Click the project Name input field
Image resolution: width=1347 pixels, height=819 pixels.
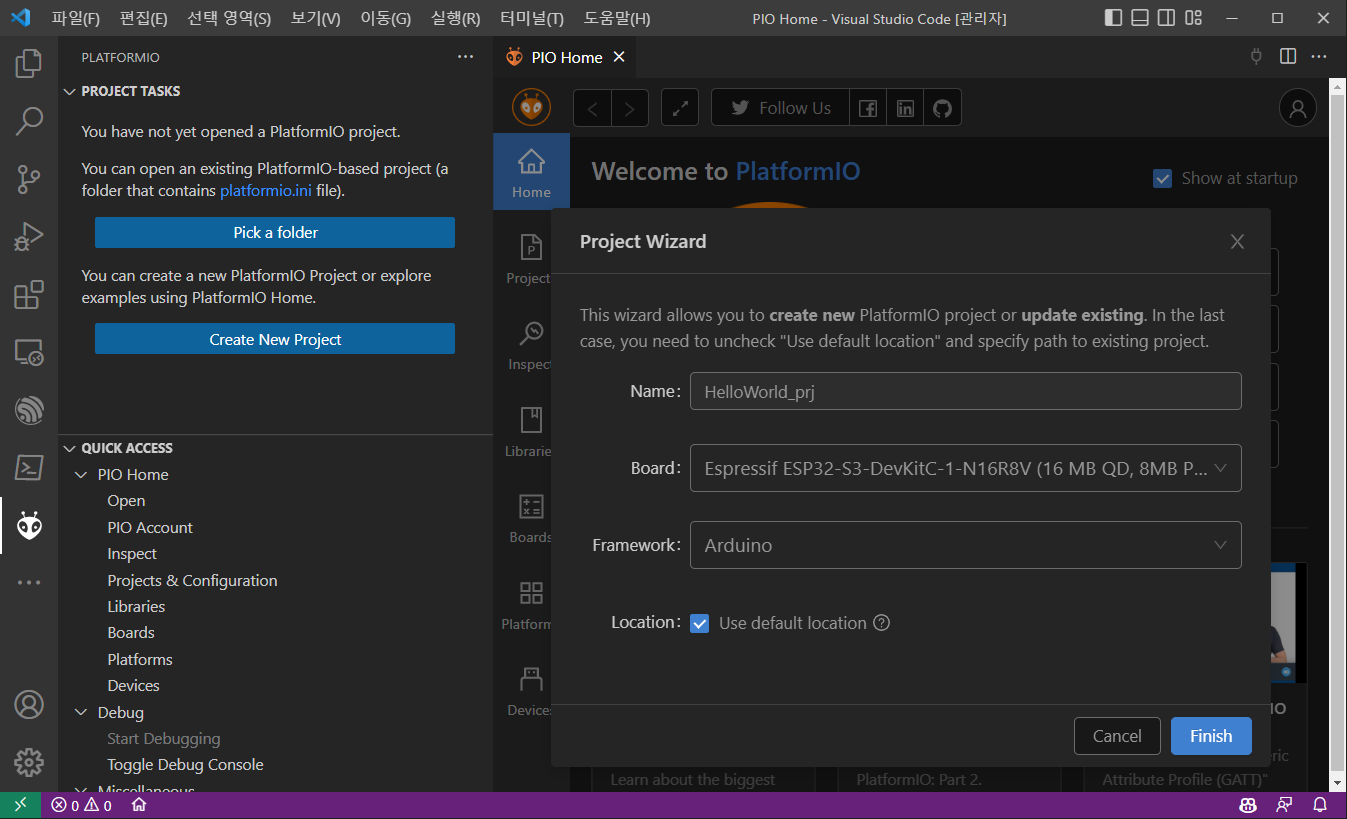(x=965, y=391)
